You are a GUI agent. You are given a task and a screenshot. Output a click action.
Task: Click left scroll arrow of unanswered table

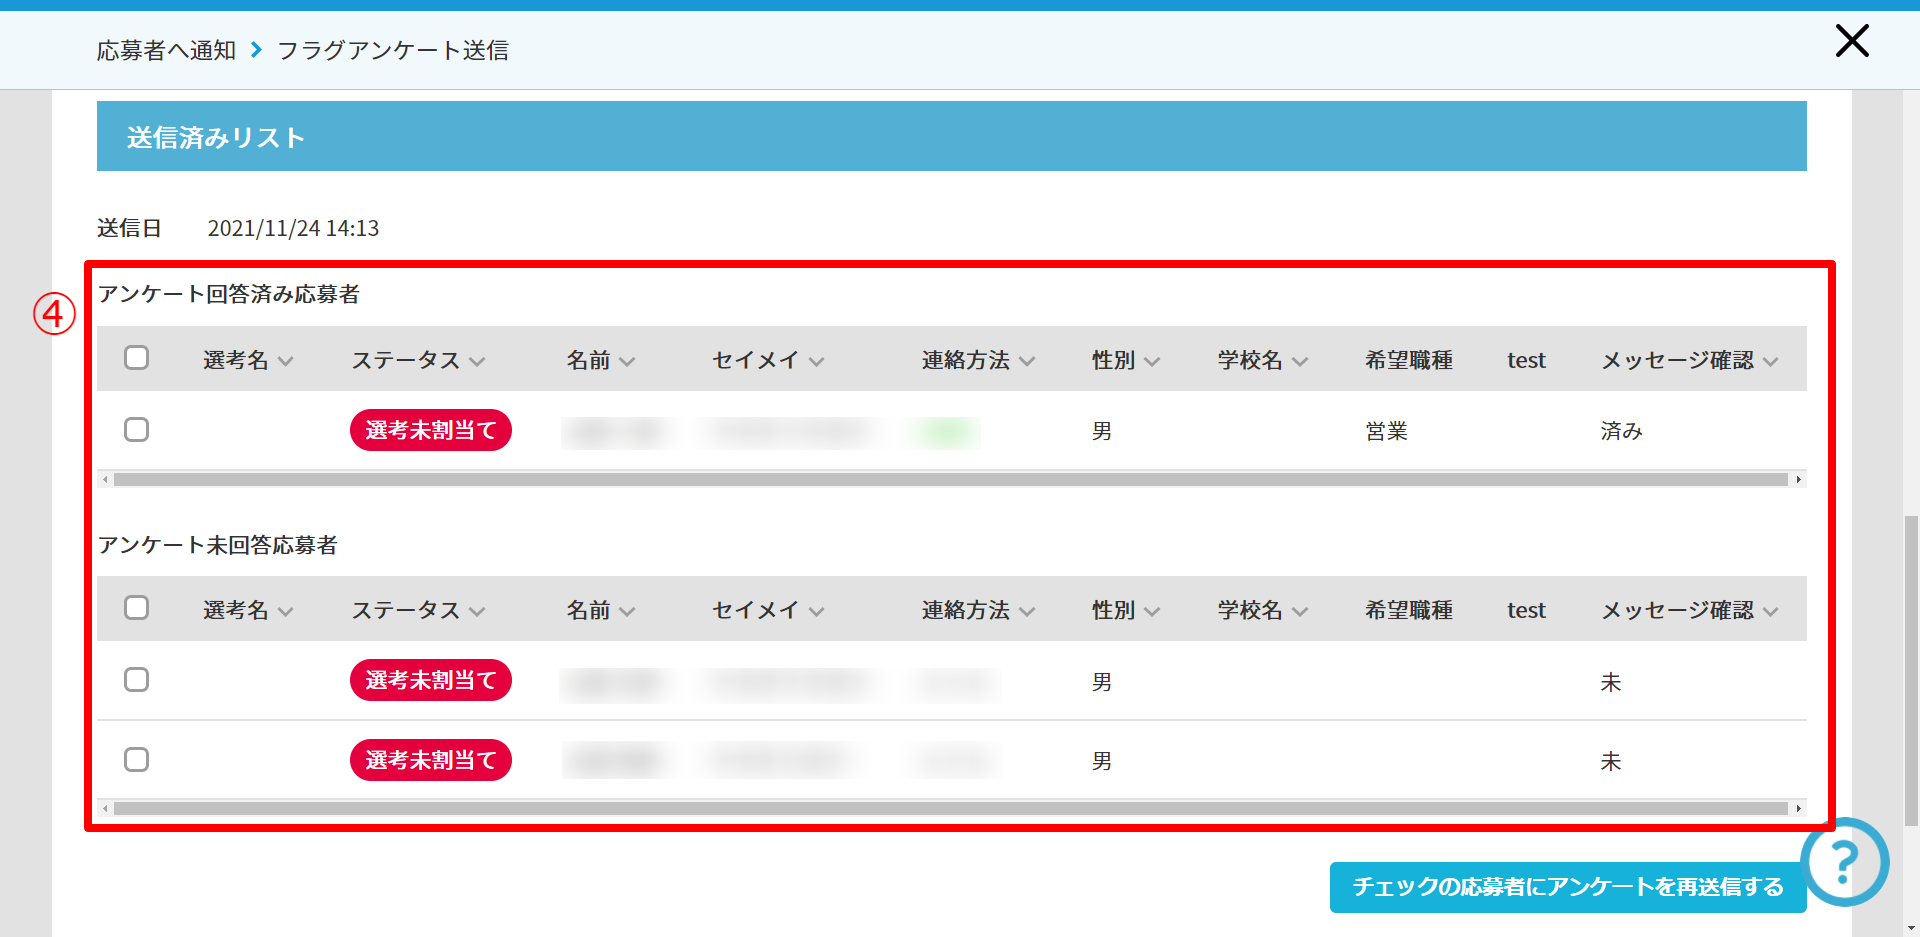105,808
